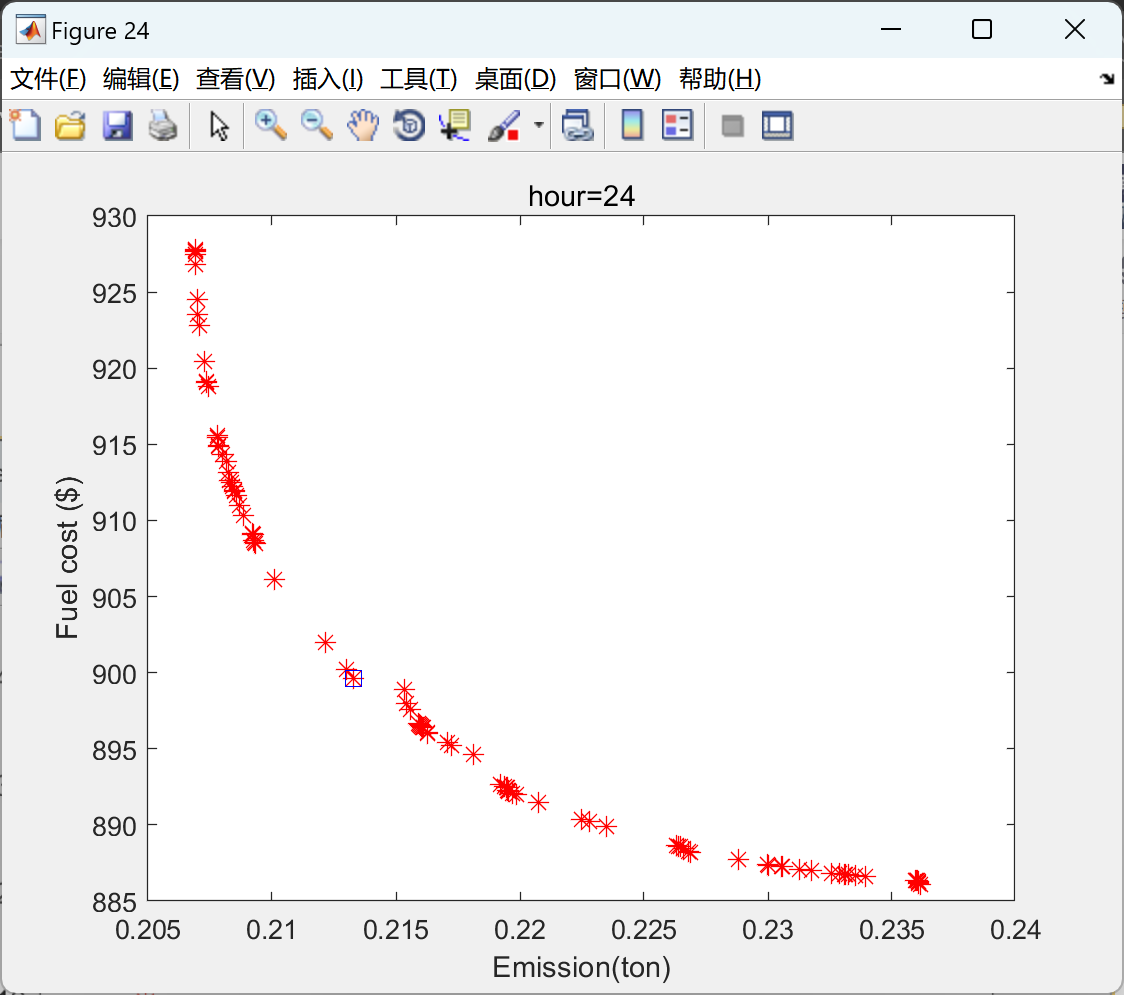1124x995 pixels.
Task: Click the y-axis tick label 885
Action: click(x=114, y=903)
